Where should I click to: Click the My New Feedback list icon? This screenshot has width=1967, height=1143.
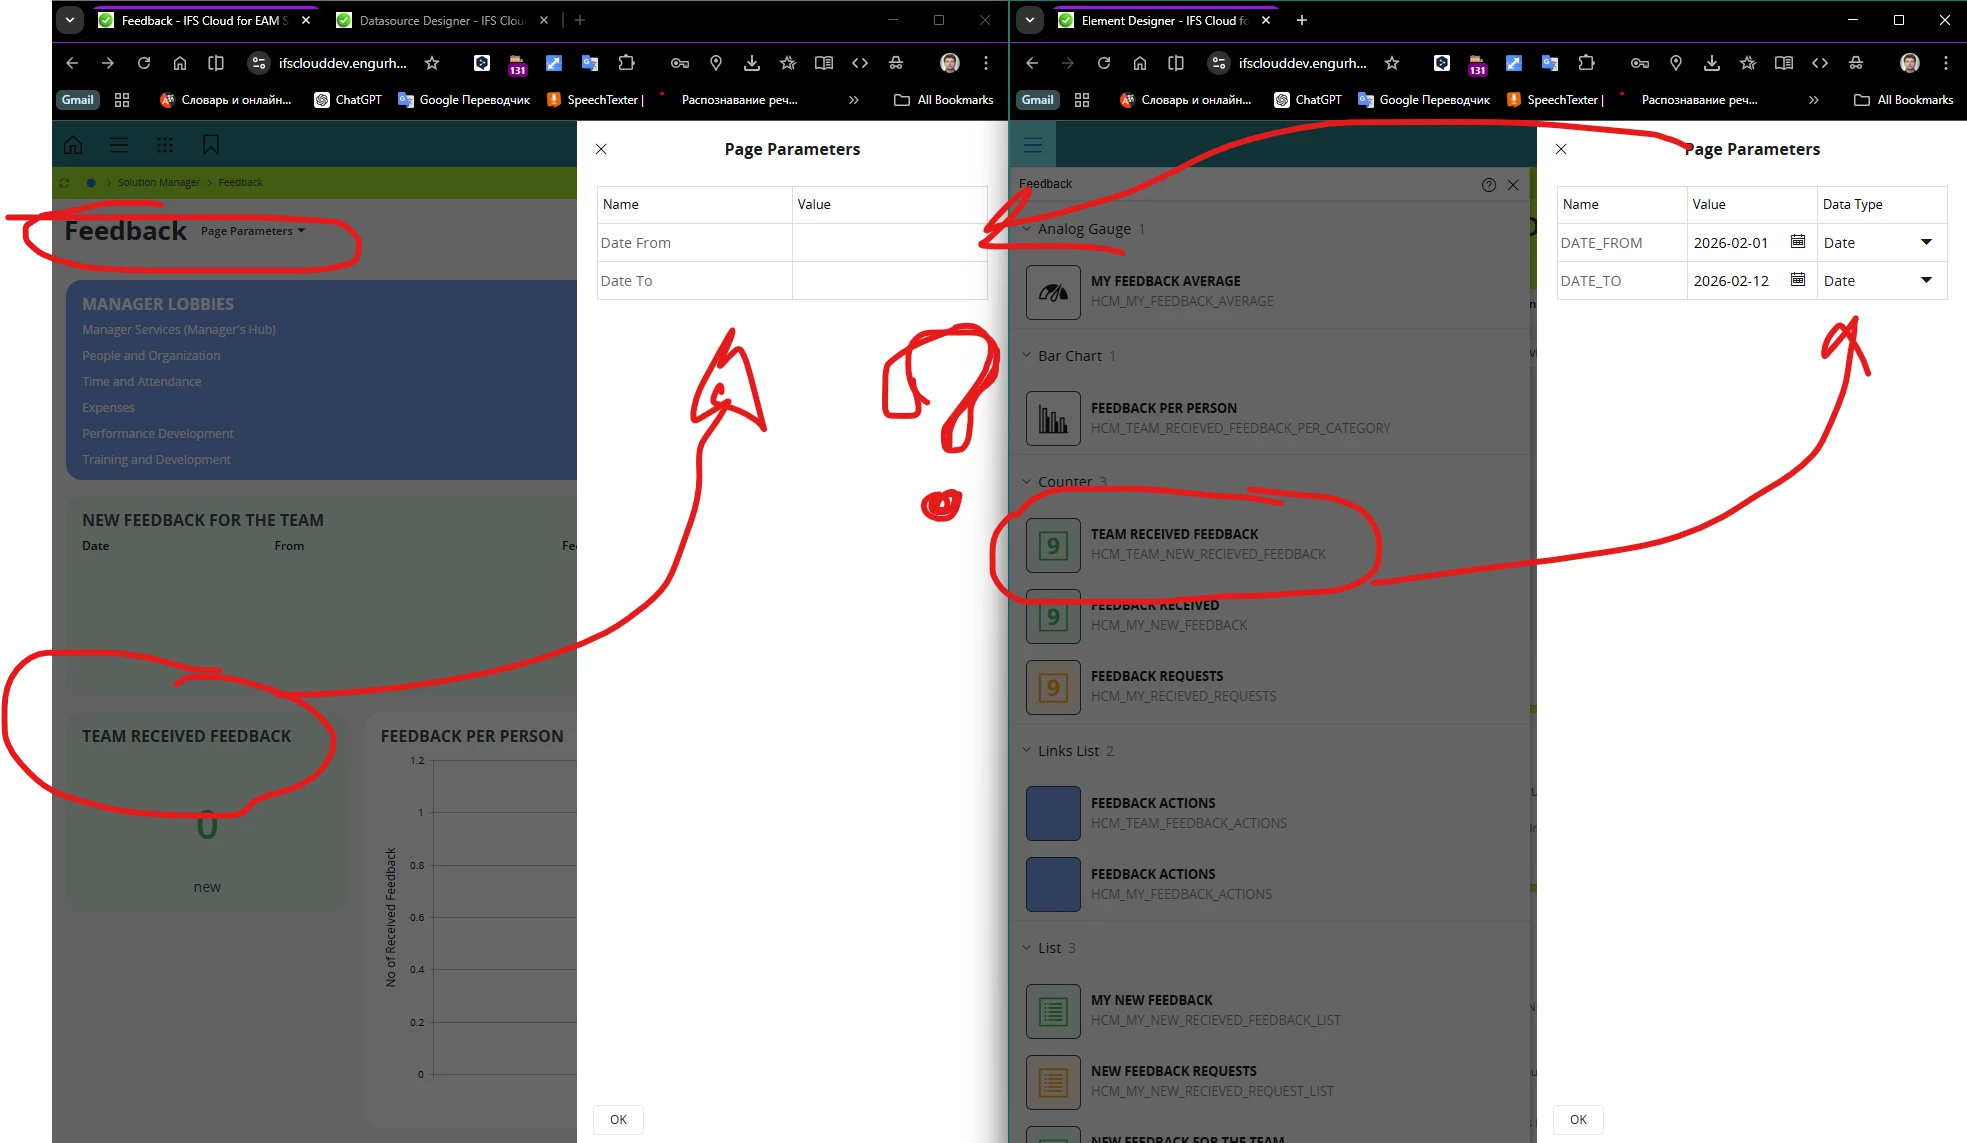pyautogui.click(x=1052, y=1011)
